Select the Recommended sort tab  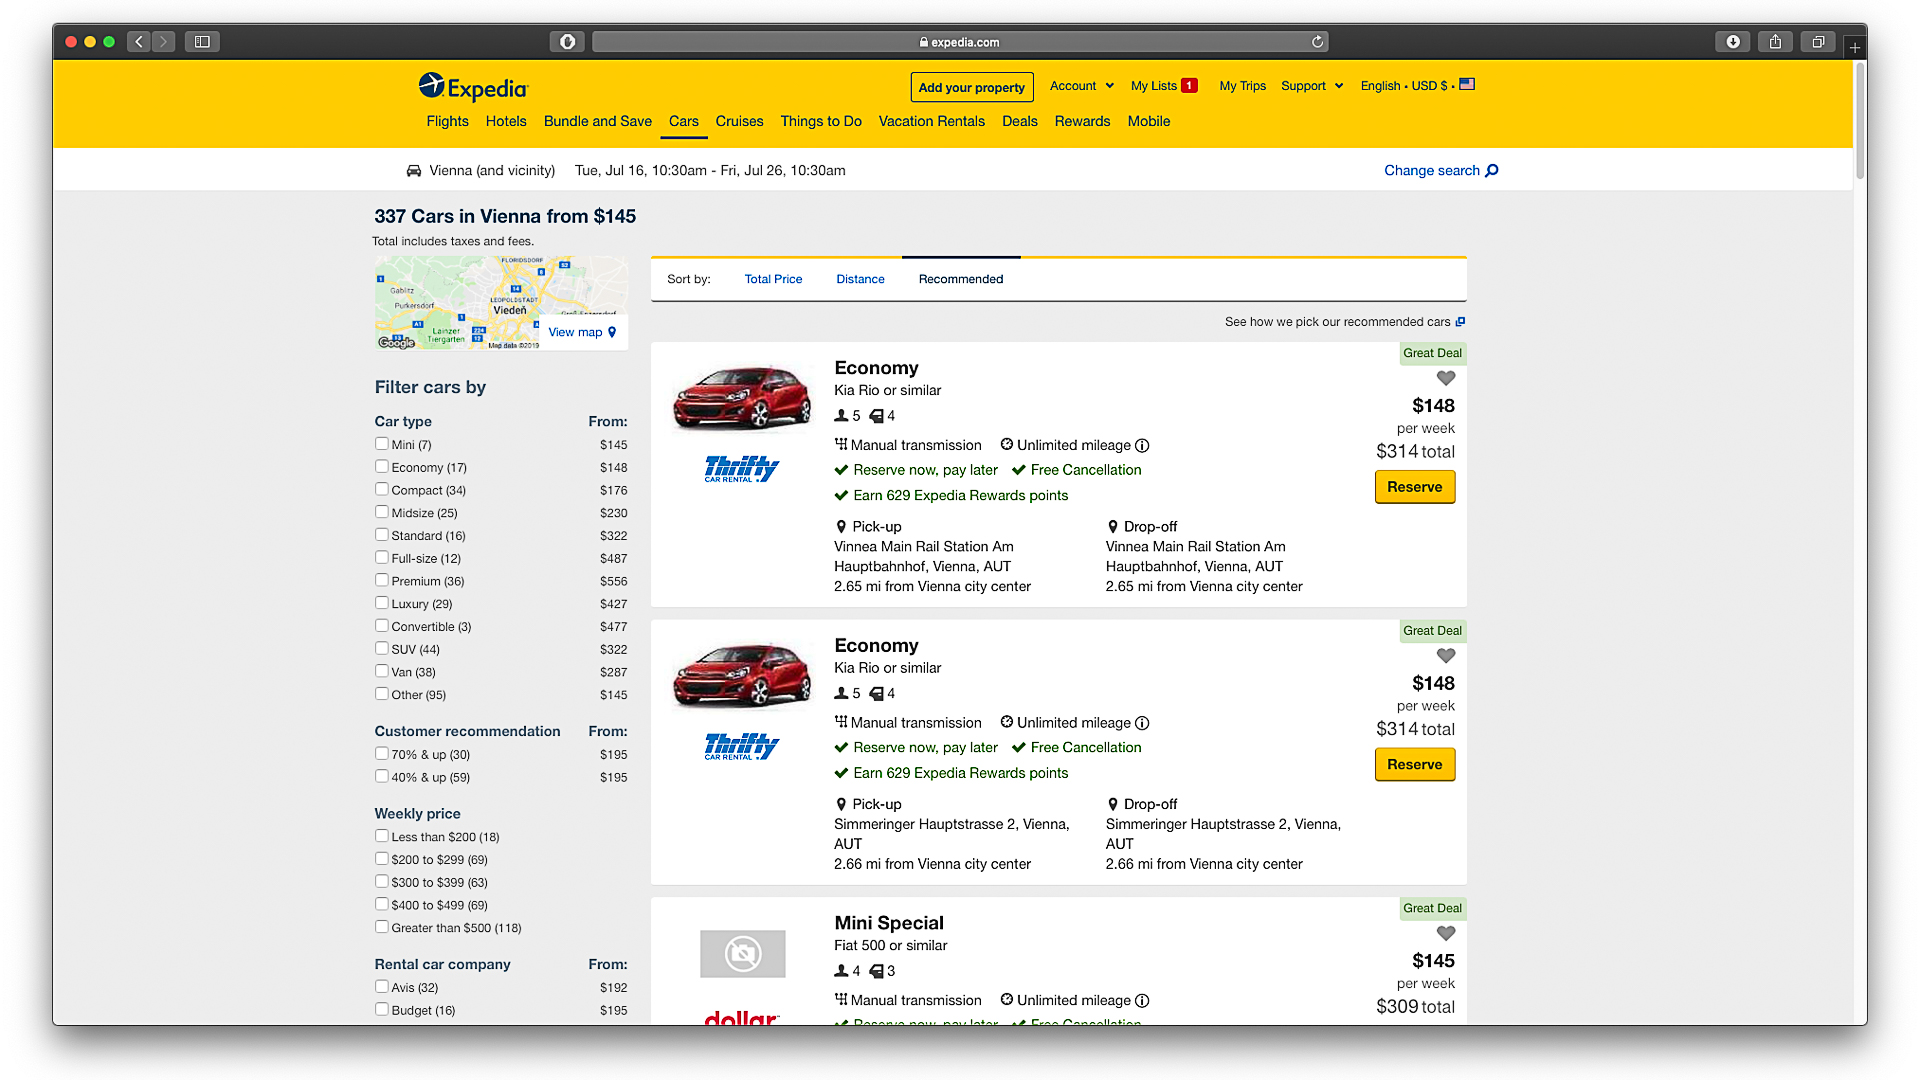point(961,280)
